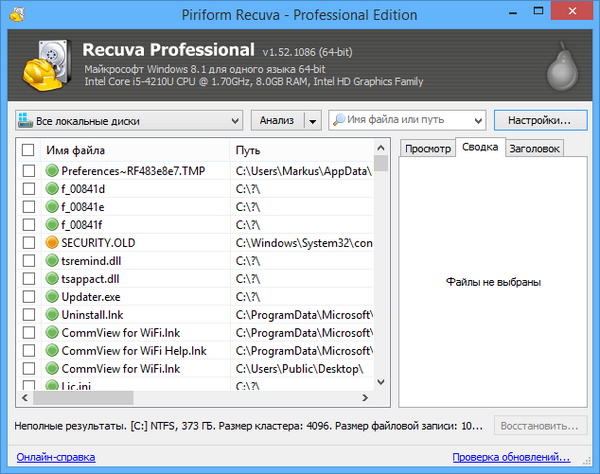Click the green status icon beside Updater.exe

pos(52,296)
